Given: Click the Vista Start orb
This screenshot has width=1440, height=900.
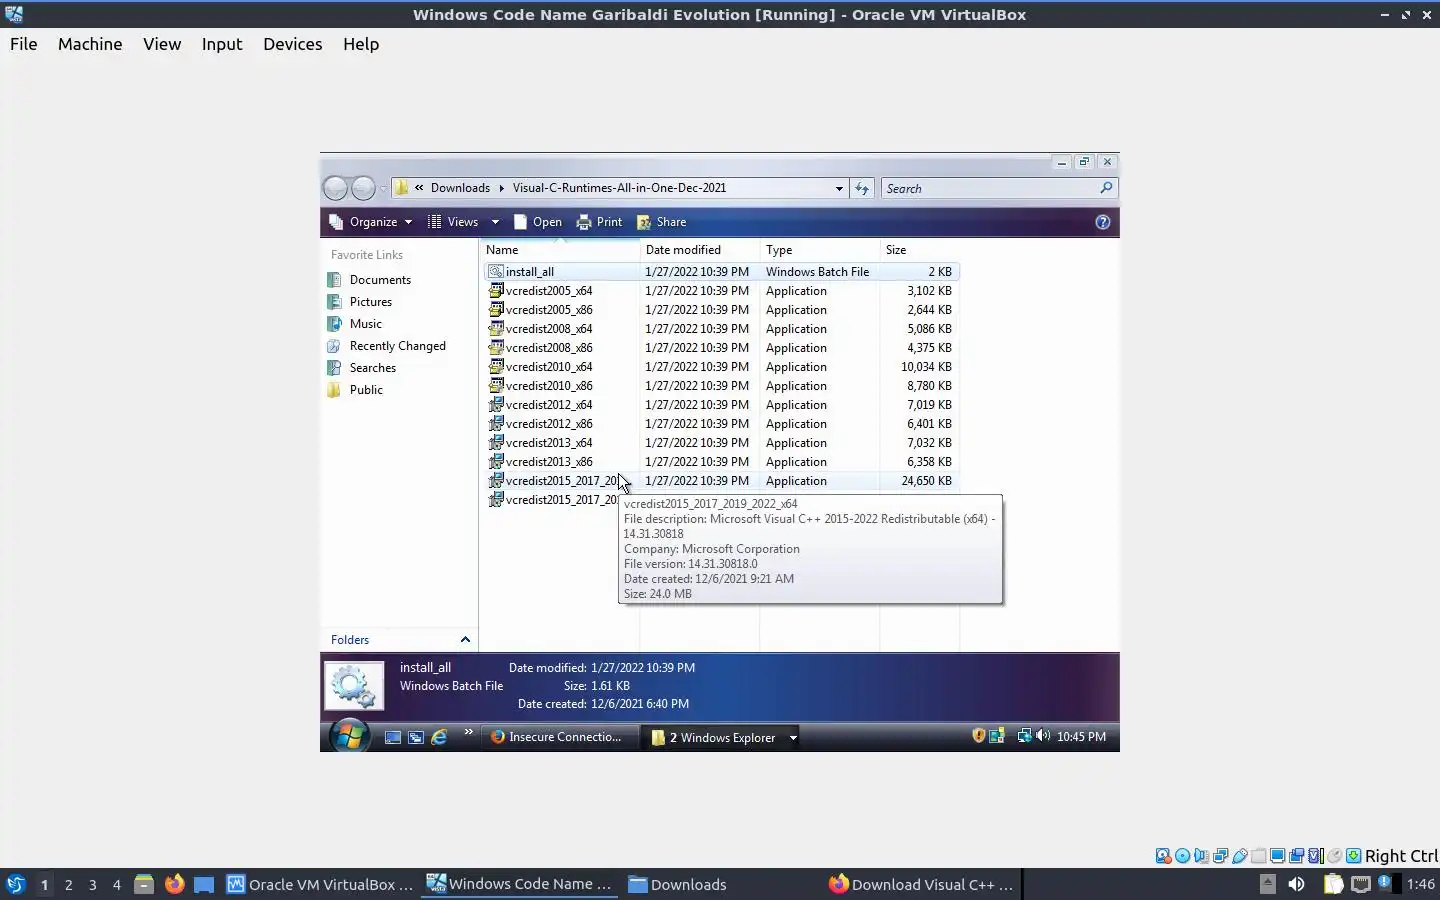Looking at the screenshot, I should coord(349,737).
